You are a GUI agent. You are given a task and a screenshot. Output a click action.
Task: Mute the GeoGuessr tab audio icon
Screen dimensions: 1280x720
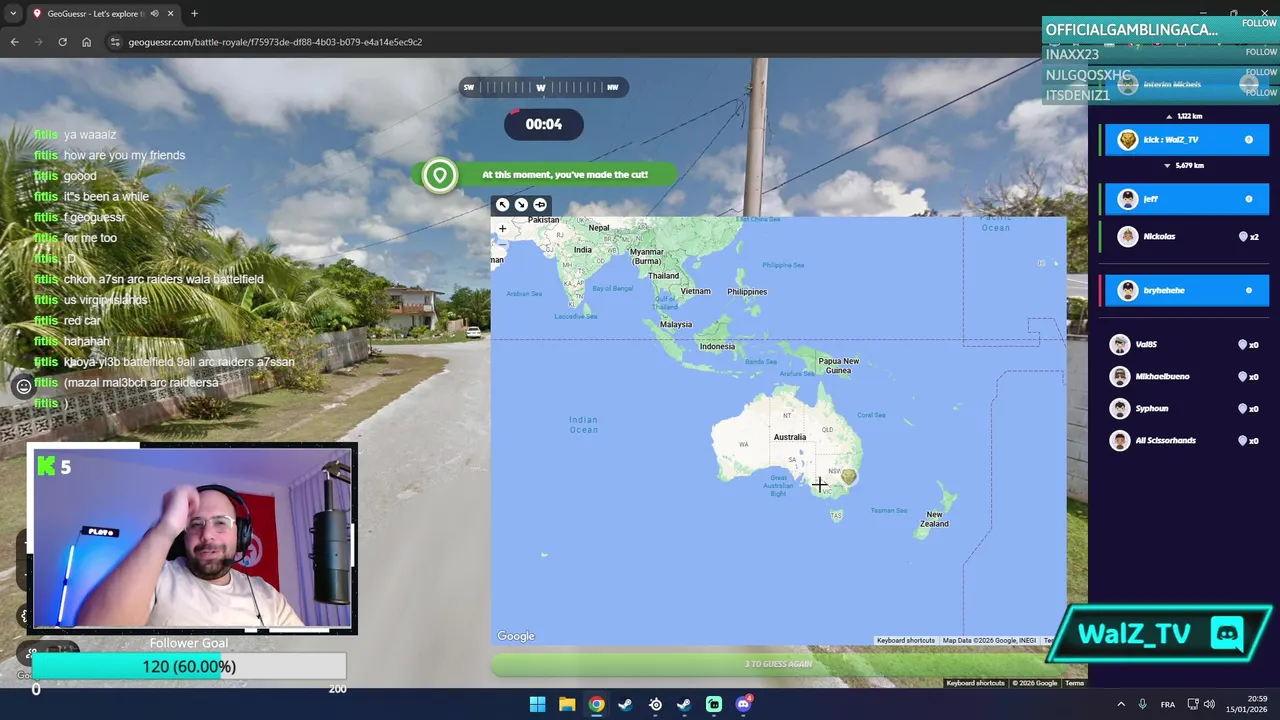pos(154,14)
